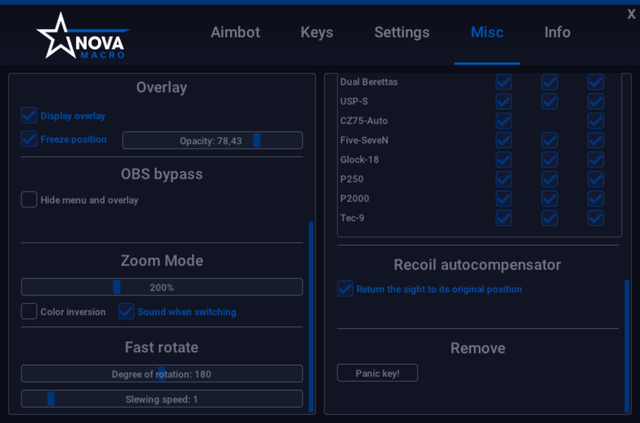The height and width of the screenshot is (423, 640).
Task: Click the Tec-9 weapon name
Action: [x=352, y=218]
